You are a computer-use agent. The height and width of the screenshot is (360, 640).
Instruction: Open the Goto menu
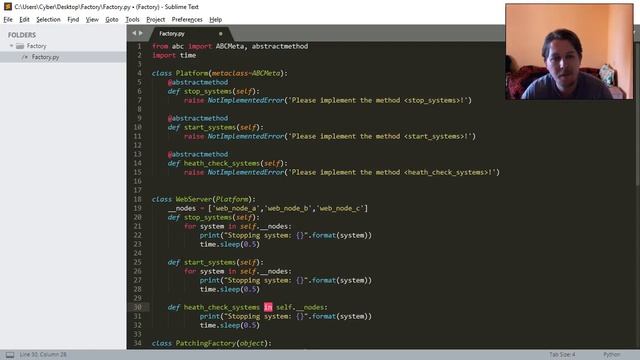tap(111, 20)
